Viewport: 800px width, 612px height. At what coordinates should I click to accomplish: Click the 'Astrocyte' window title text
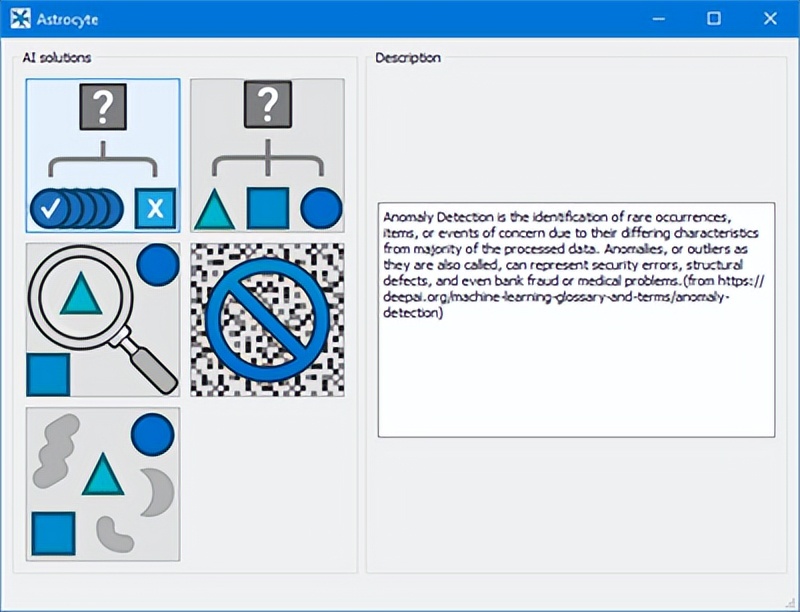pyautogui.click(x=67, y=20)
